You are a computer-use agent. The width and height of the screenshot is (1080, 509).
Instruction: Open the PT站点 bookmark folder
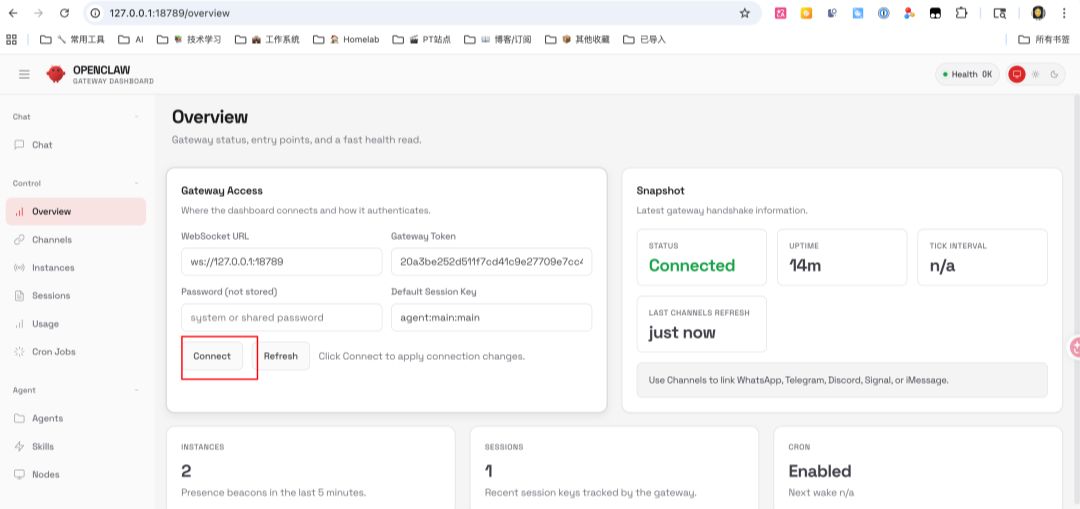(422, 39)
